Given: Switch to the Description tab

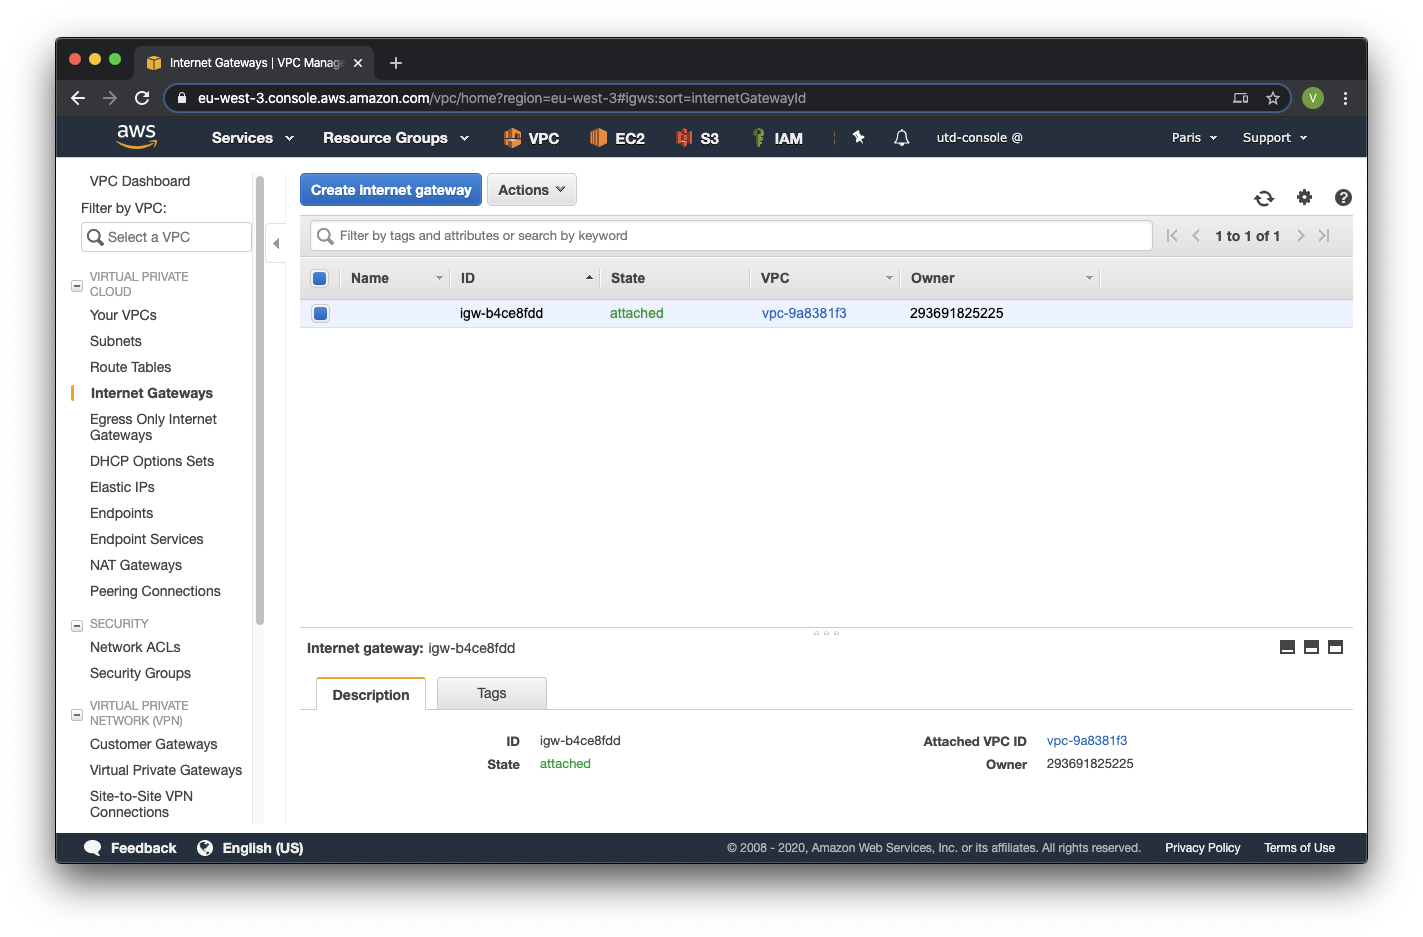Looking at the screenshot, I should click(x=371, y=694).
